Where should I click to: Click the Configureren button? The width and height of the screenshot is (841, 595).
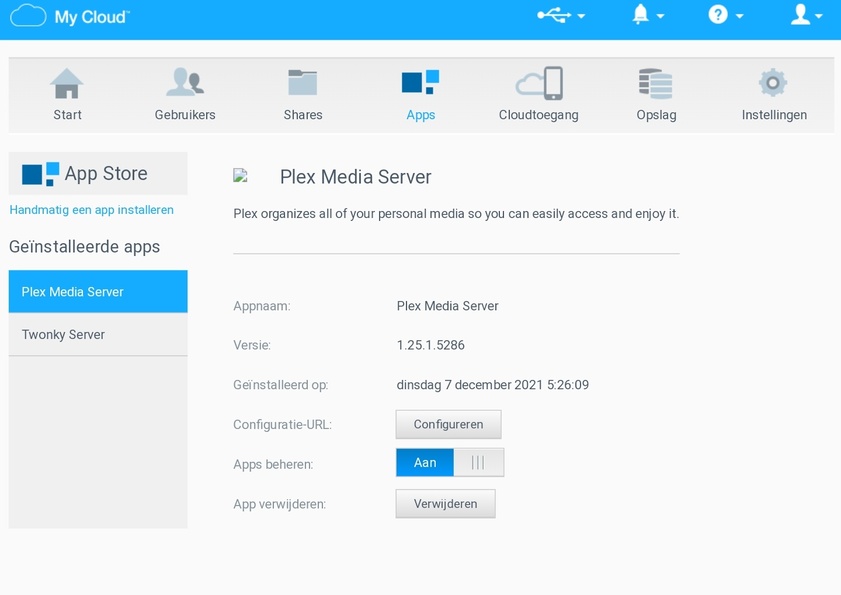click(x=448, y=424)
